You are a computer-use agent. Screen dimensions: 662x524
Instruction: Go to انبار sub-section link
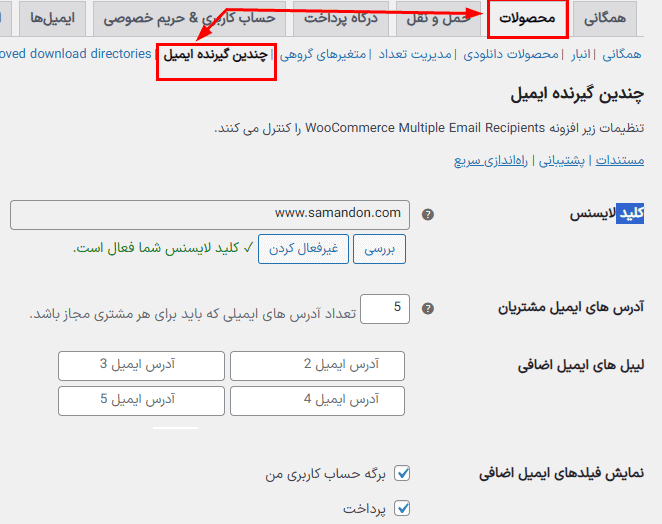[581, 54]
